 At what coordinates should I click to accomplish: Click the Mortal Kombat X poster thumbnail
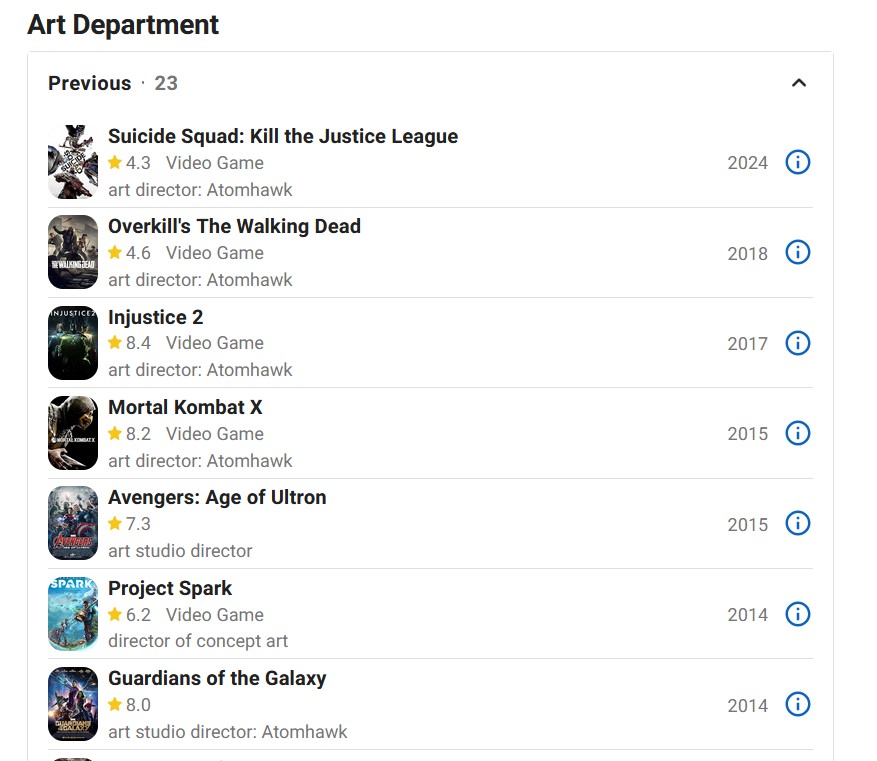[73, 433]
